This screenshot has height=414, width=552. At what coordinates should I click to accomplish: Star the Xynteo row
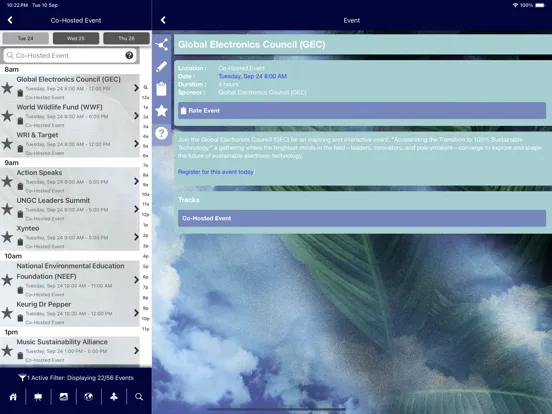click(x=7, y=237)
